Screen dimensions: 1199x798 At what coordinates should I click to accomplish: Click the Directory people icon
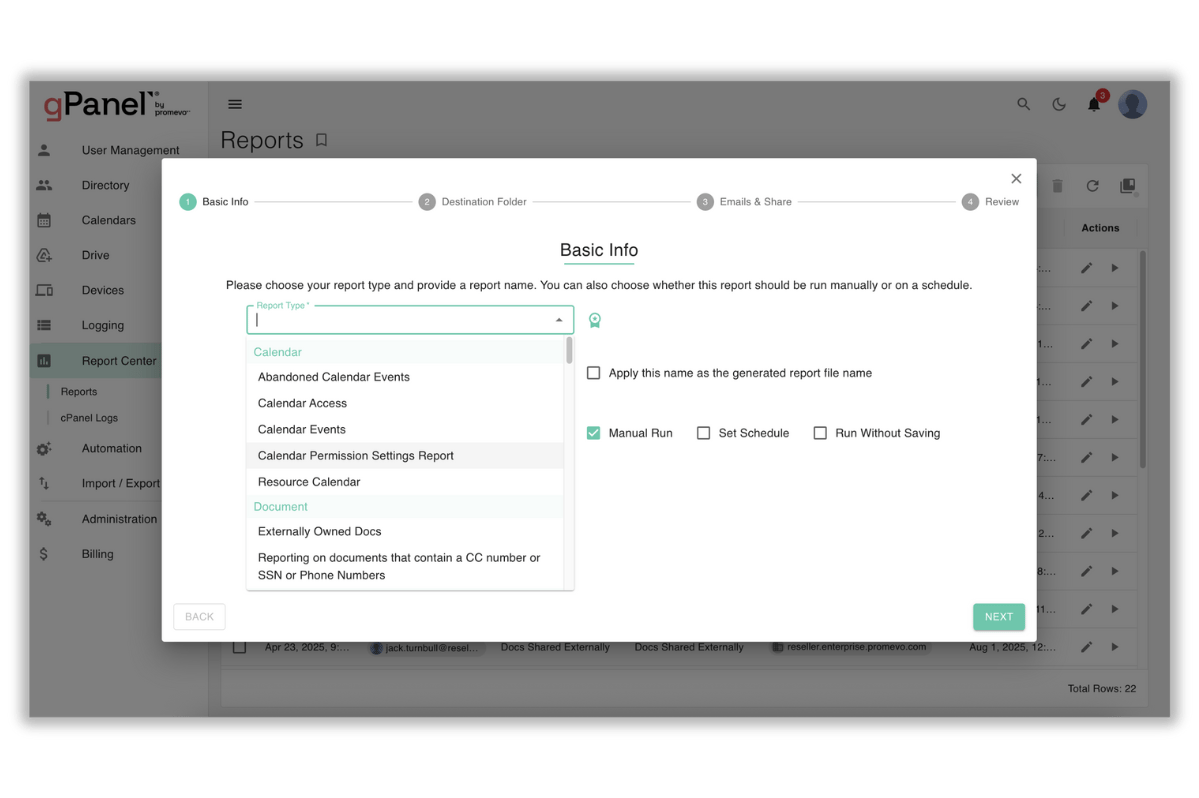44,185
